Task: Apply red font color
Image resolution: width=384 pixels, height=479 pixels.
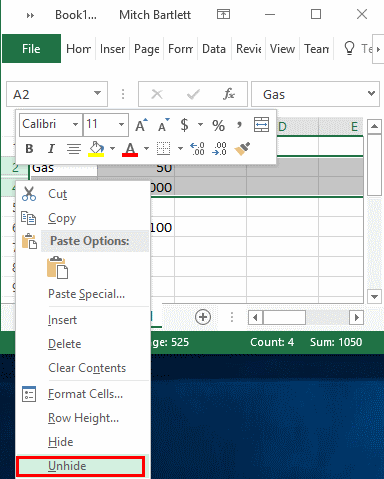Action: point(130,149)
